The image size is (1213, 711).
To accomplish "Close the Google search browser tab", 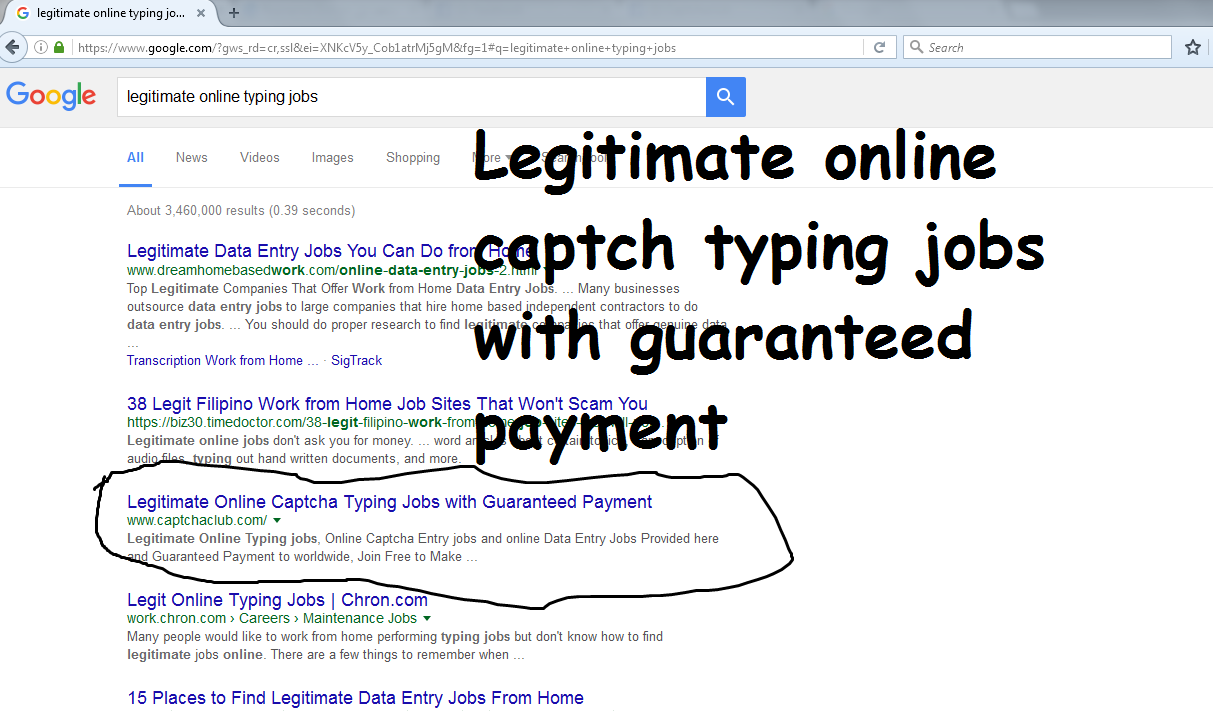I will pyautogui.click(x=203, y=13).
